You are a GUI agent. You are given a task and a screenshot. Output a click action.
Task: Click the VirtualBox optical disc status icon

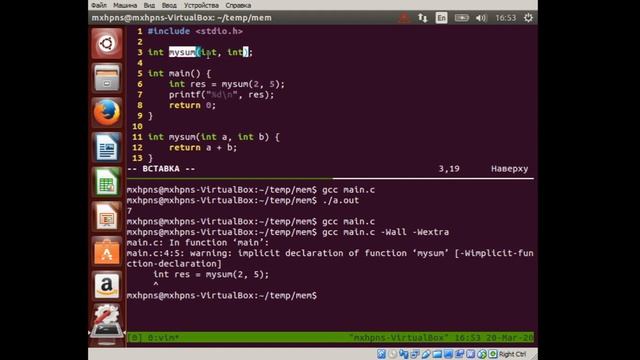[x=393, y=354]
